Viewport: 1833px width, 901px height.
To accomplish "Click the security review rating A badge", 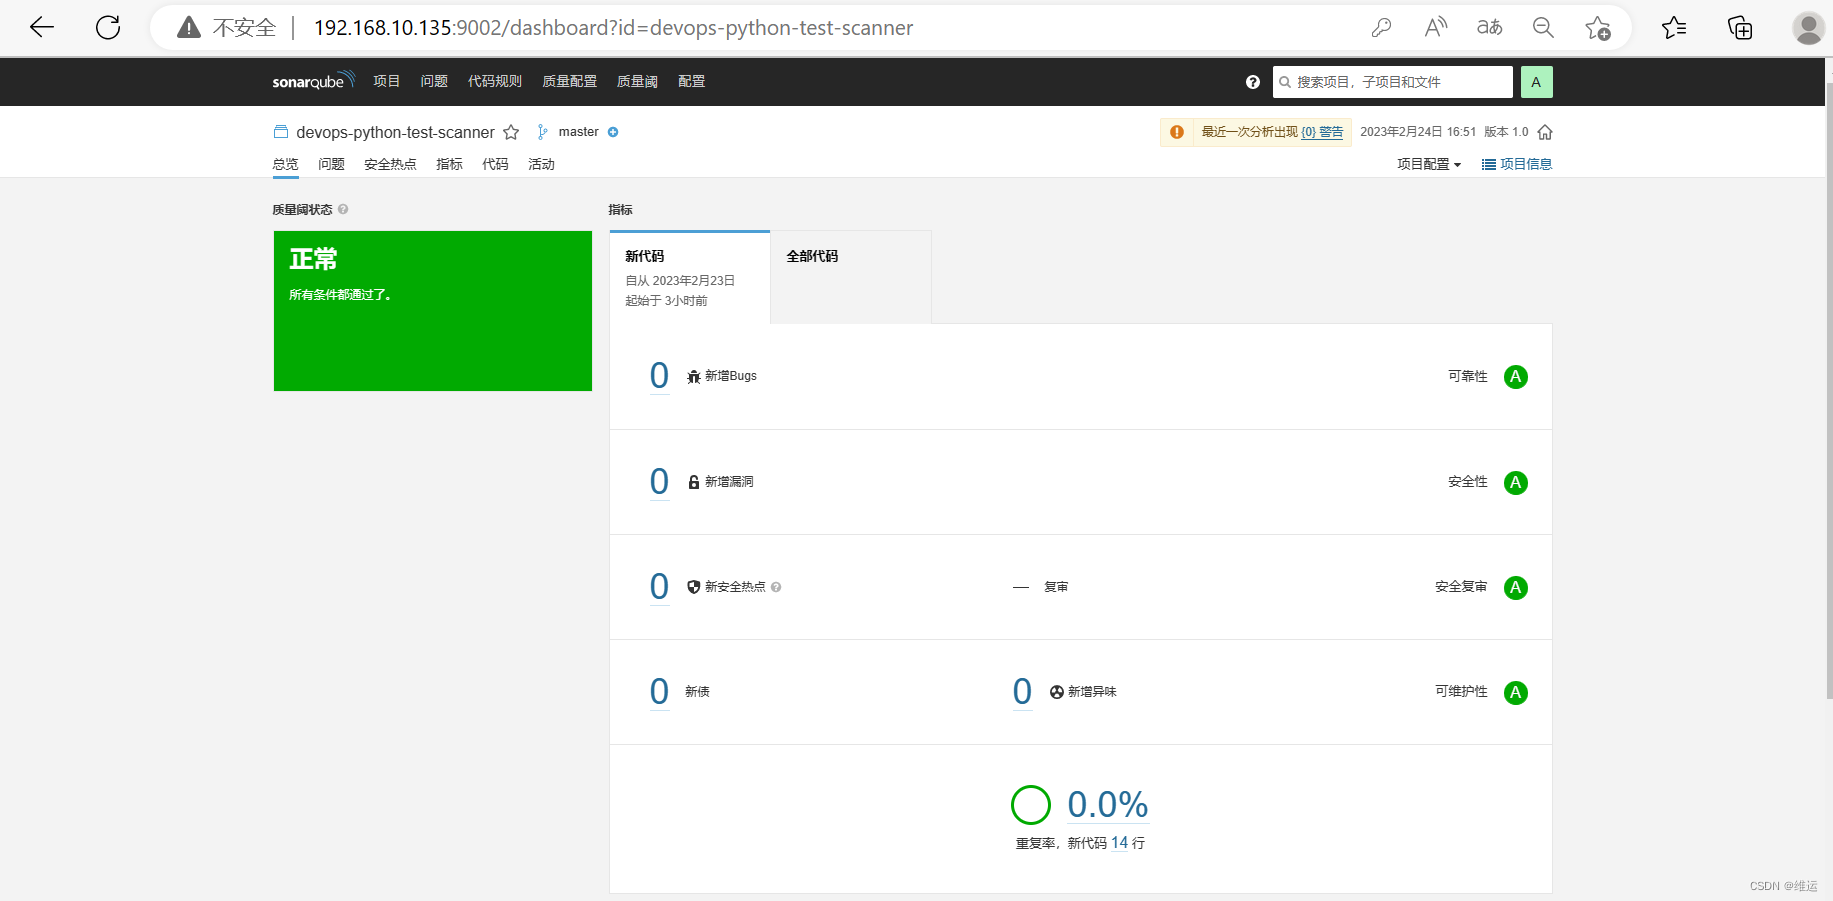I will (x=1516, y=588).
